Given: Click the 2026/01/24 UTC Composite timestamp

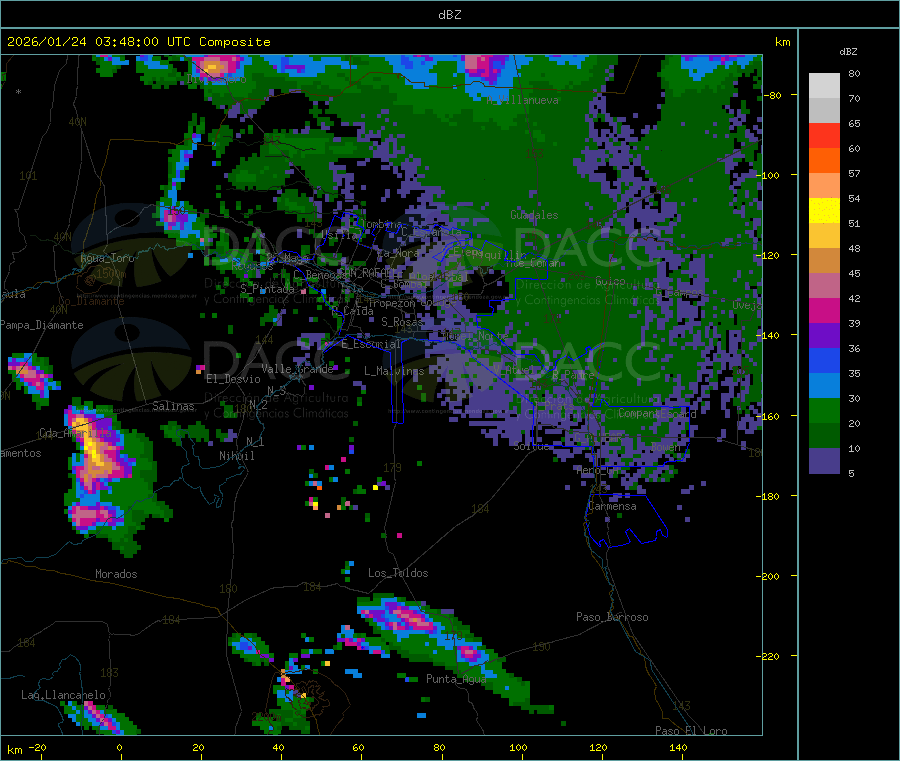Looking at the screenshot, I should tap(138, 42).
